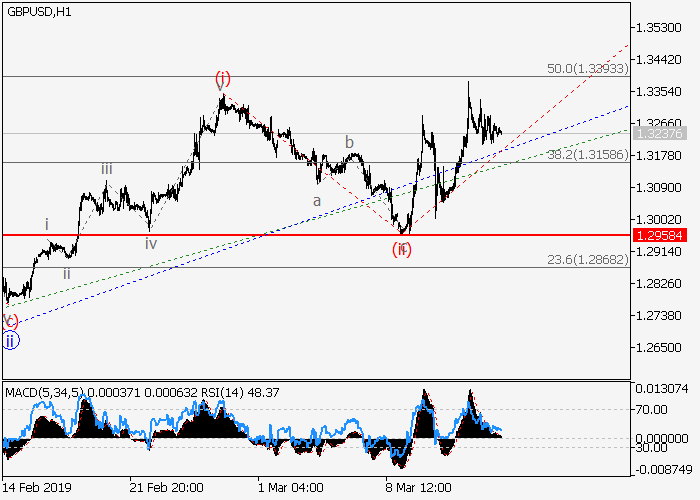700x500 pixels.
Task: Select the brown iv wave label
Action: [x=150, y=243]
